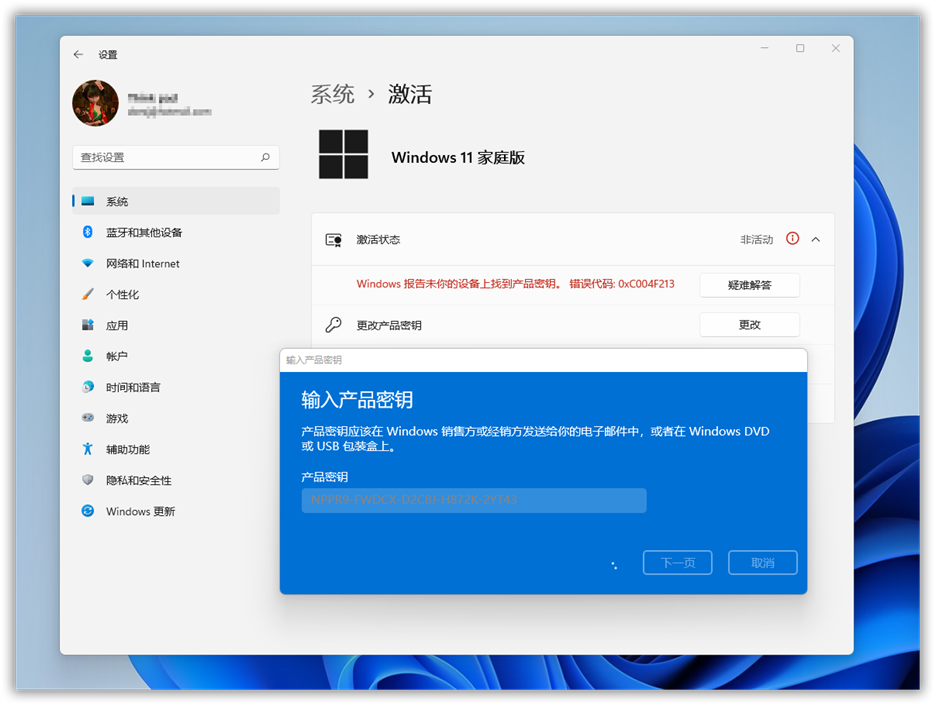Open the clock globe icon for 时间和语言
935x705 pixels.
click(x=88, y=387)
